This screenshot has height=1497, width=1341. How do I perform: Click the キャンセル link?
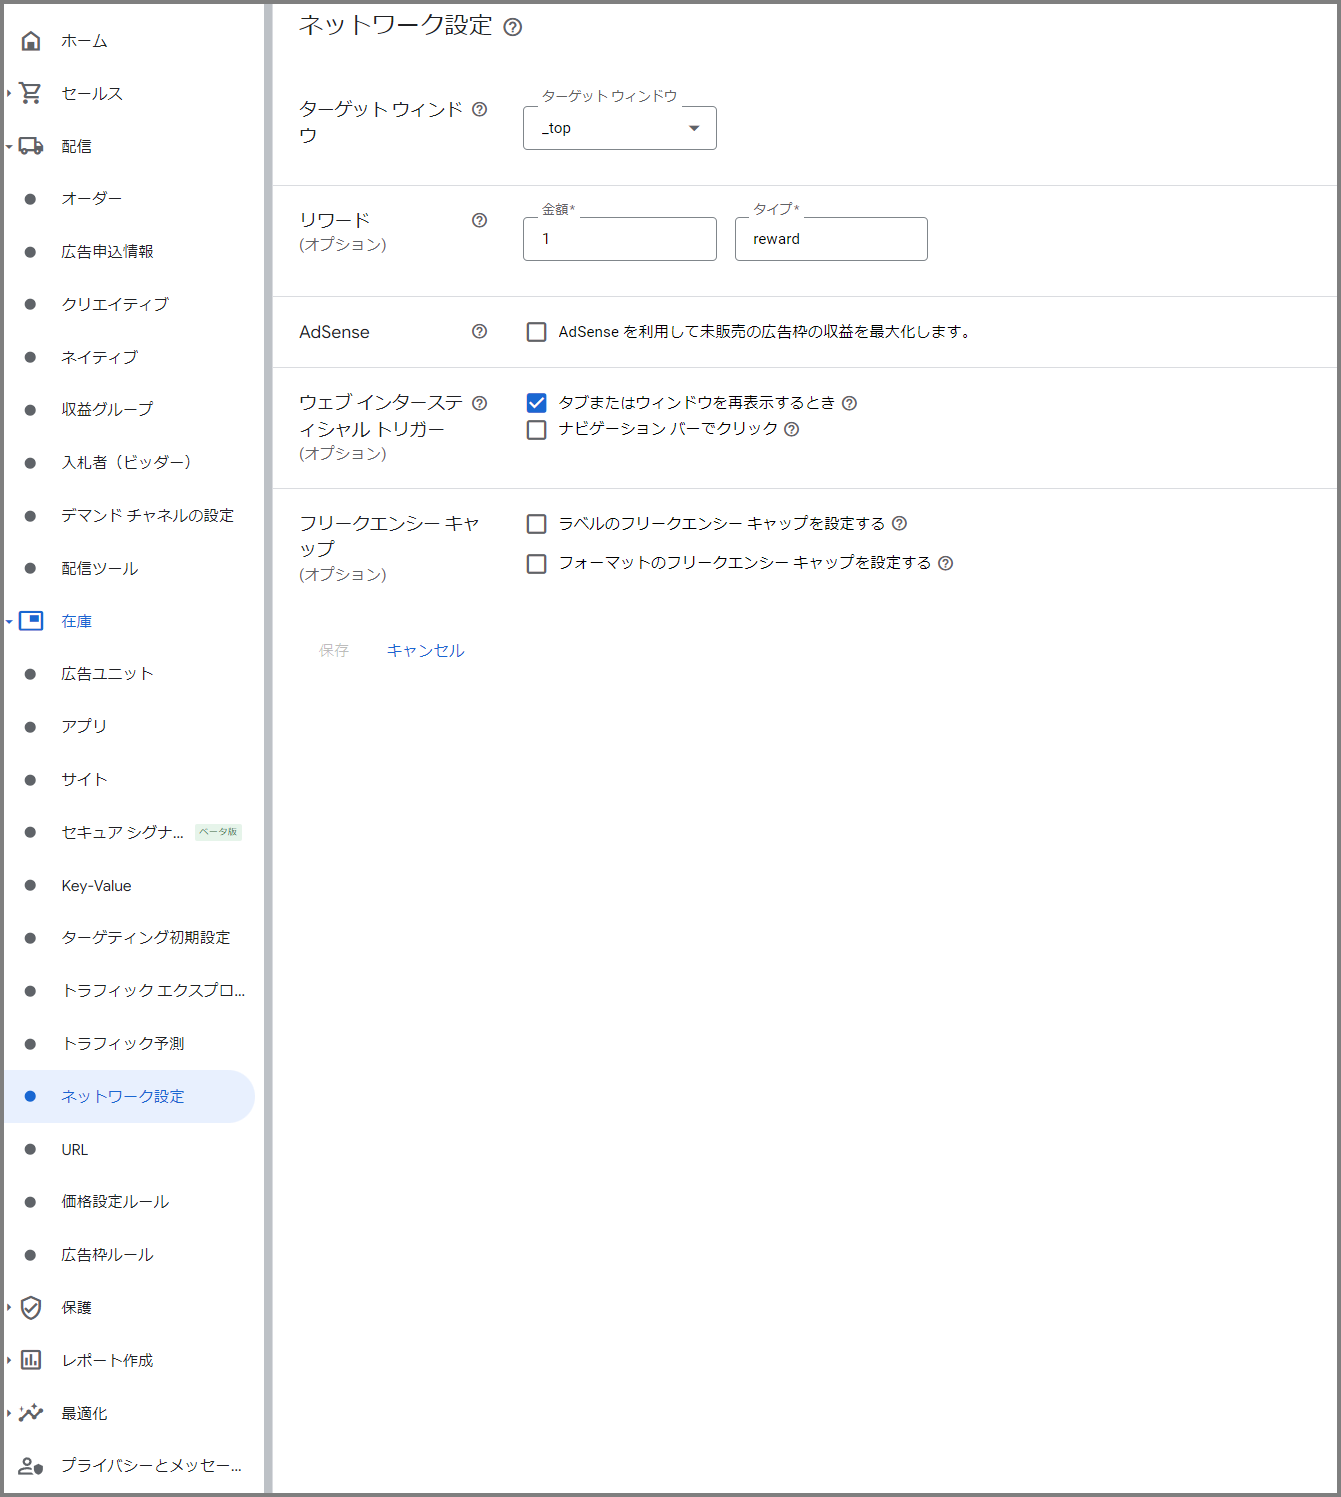[x=425, y=650]
